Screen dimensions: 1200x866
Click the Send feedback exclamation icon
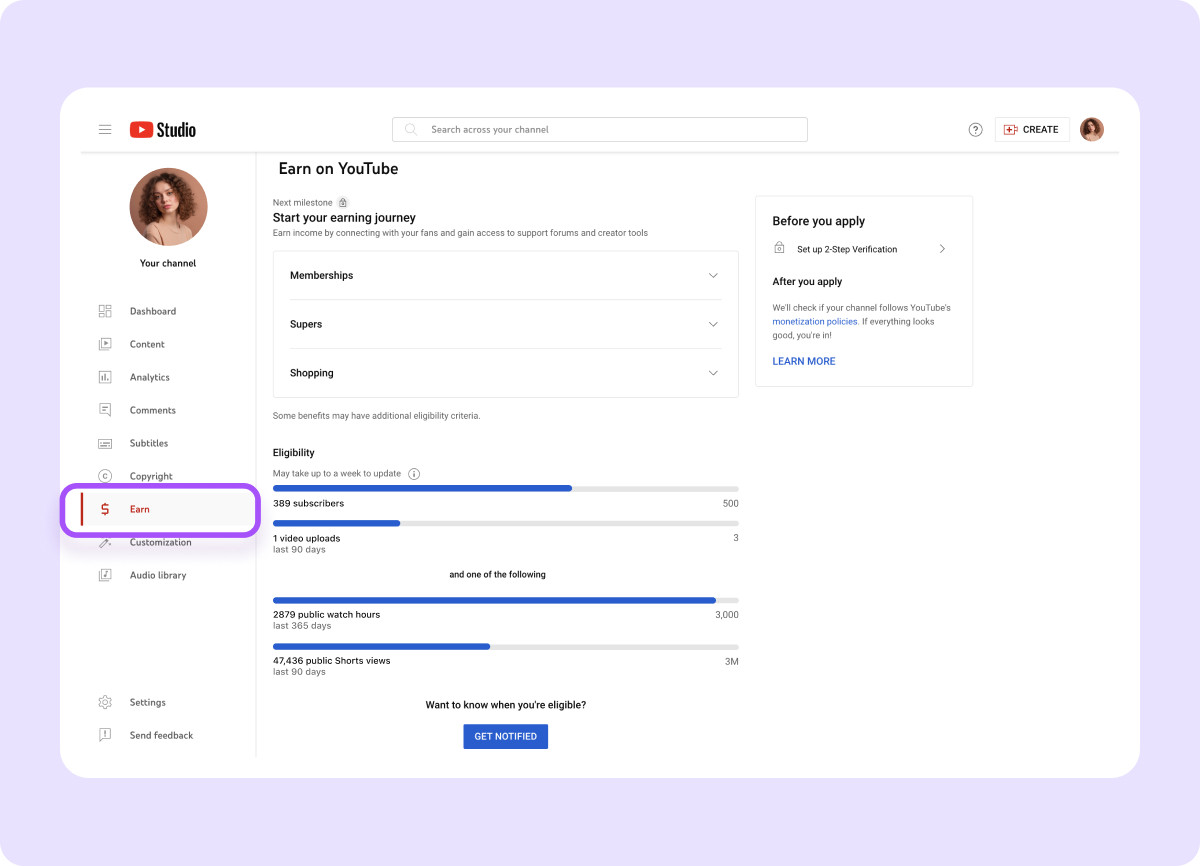point(105,735)
